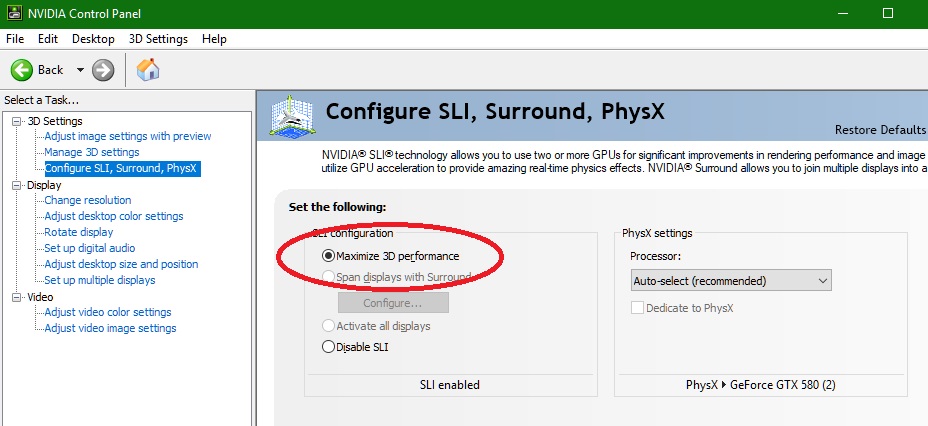Click the Configure... button

coord(393,303)
